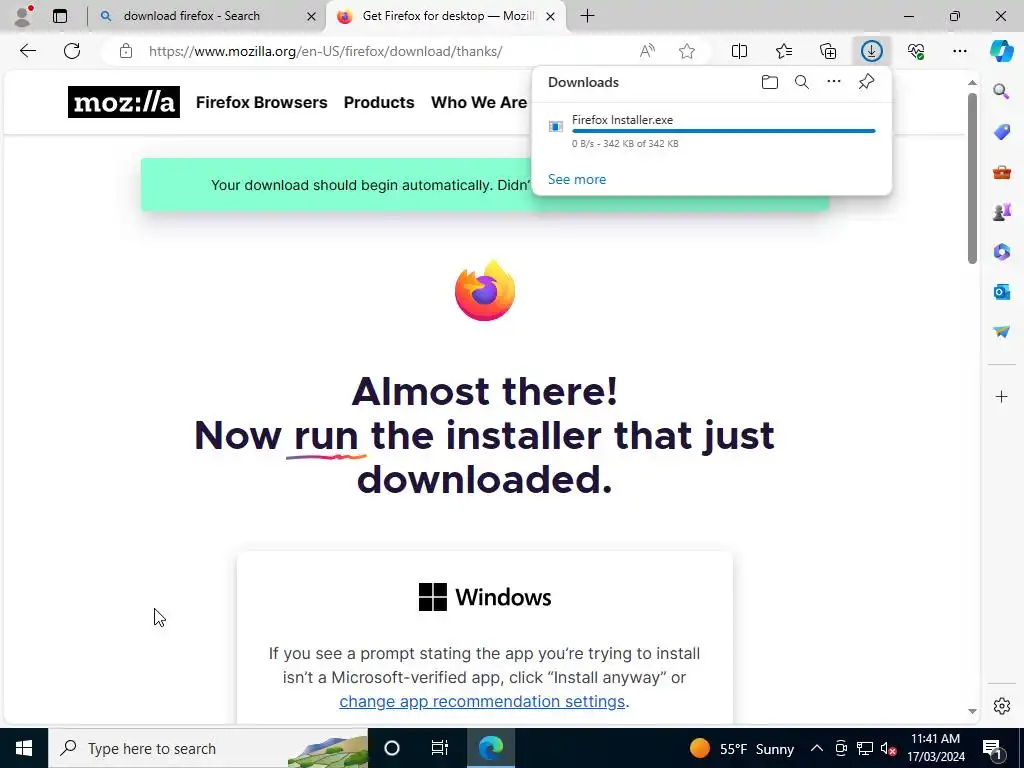Show hidden tray icons chevron

tap(817, 748)
